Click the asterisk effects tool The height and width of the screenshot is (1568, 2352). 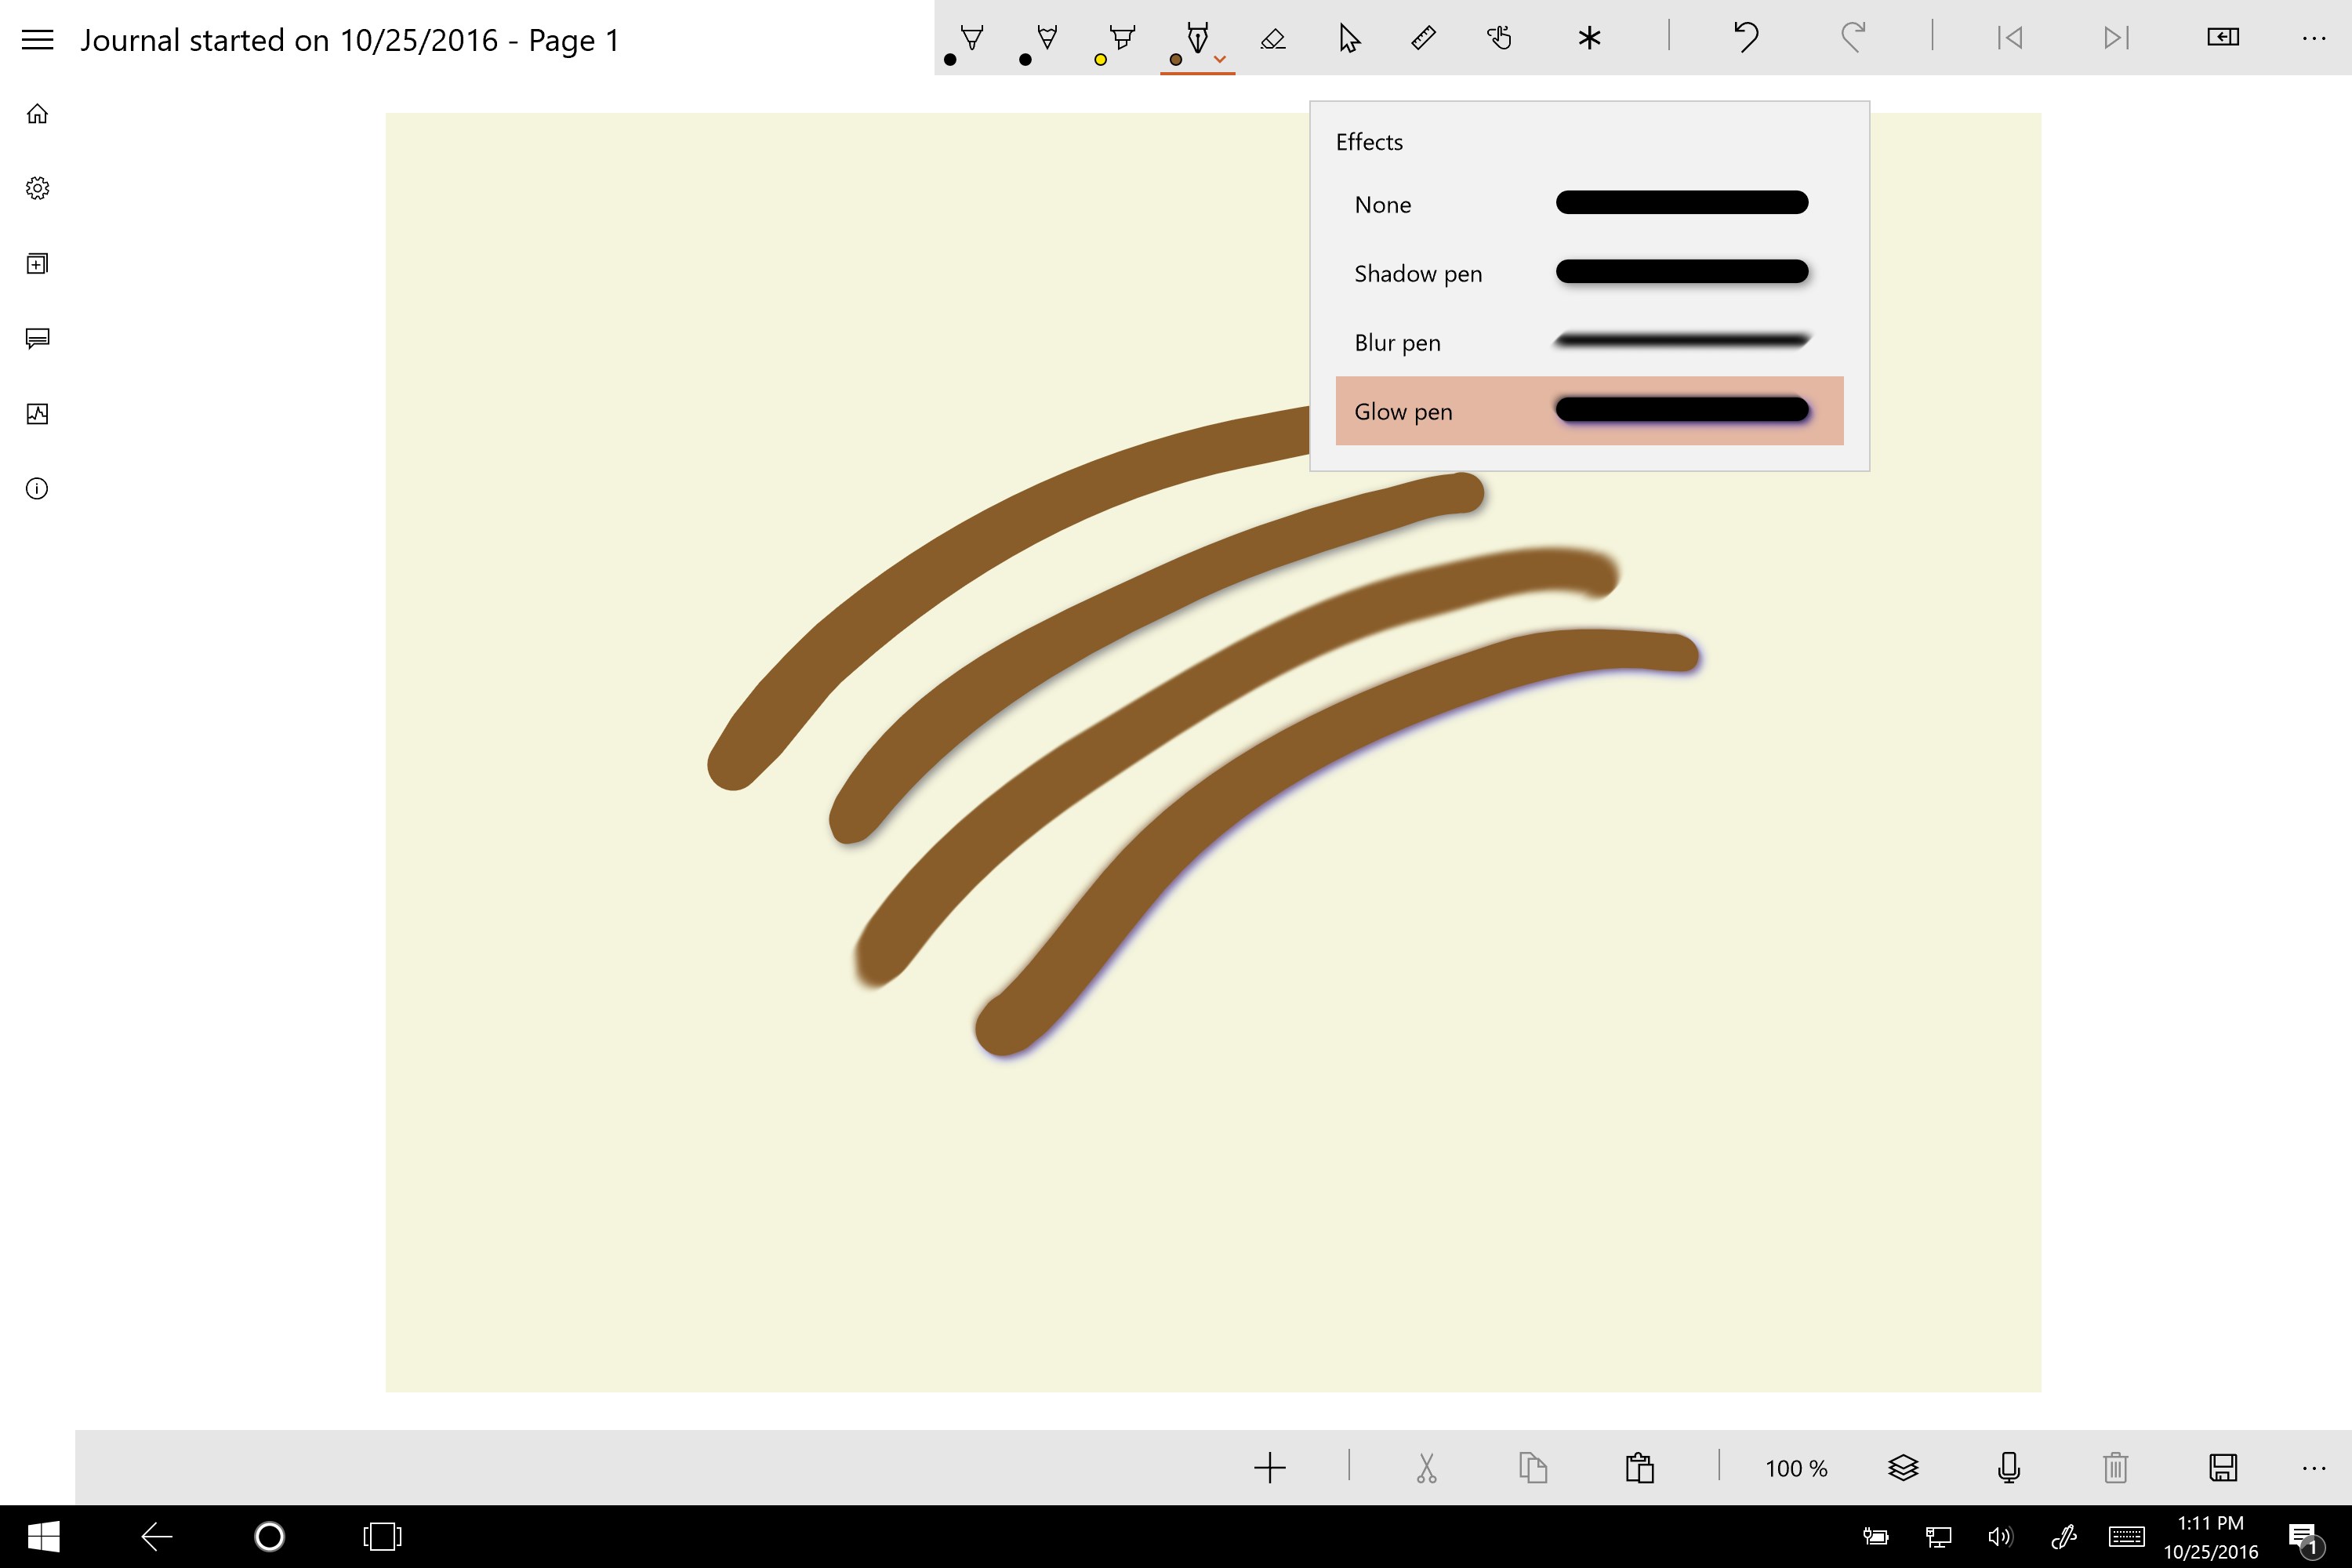1589,39
